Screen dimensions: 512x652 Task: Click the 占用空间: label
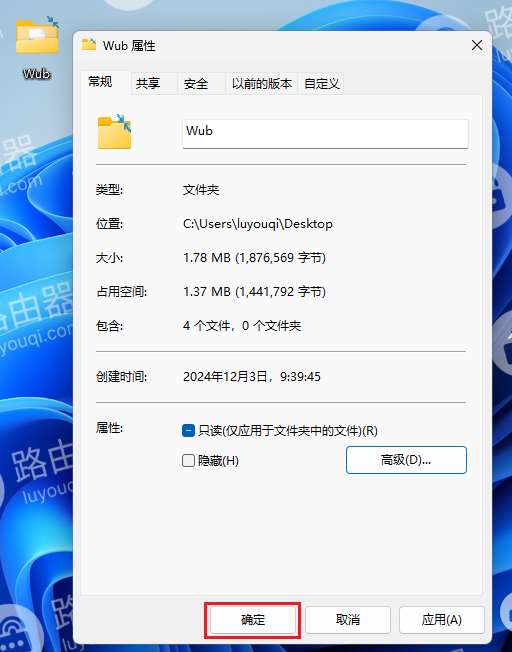pyautogui.click(x=121, y=292)
